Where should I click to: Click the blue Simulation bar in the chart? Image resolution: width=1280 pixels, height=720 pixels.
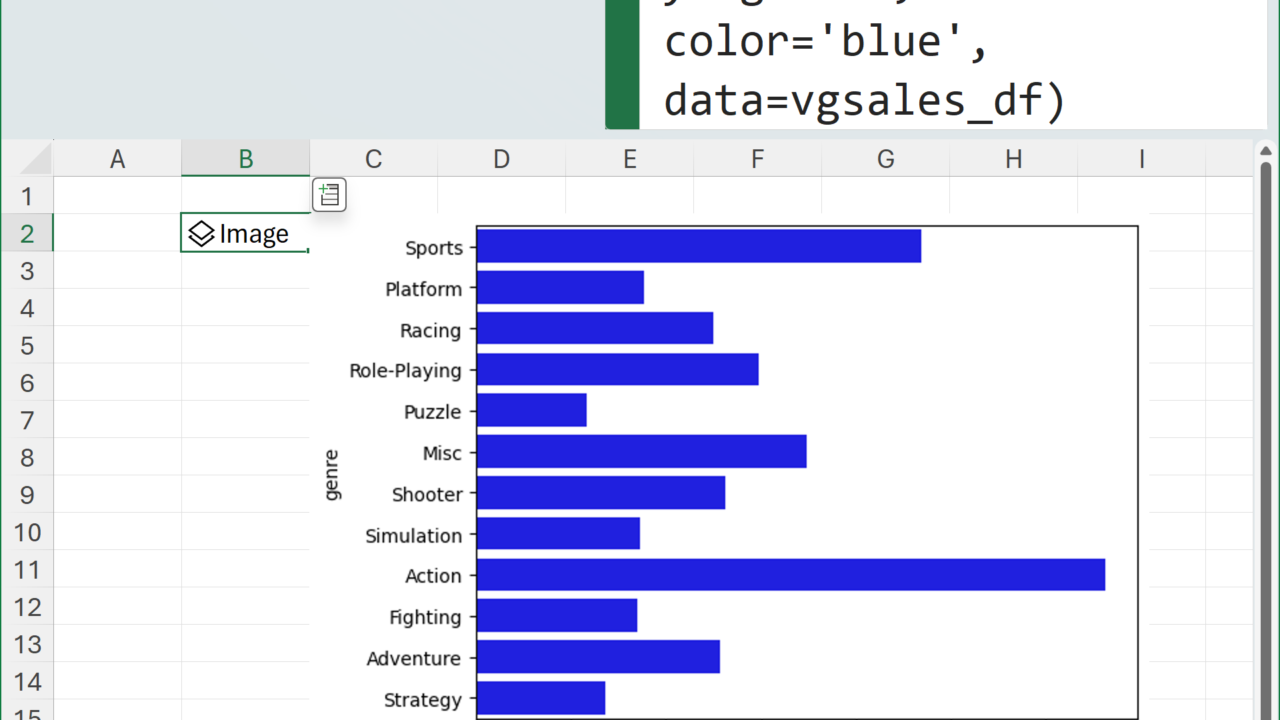pos(559,534)
